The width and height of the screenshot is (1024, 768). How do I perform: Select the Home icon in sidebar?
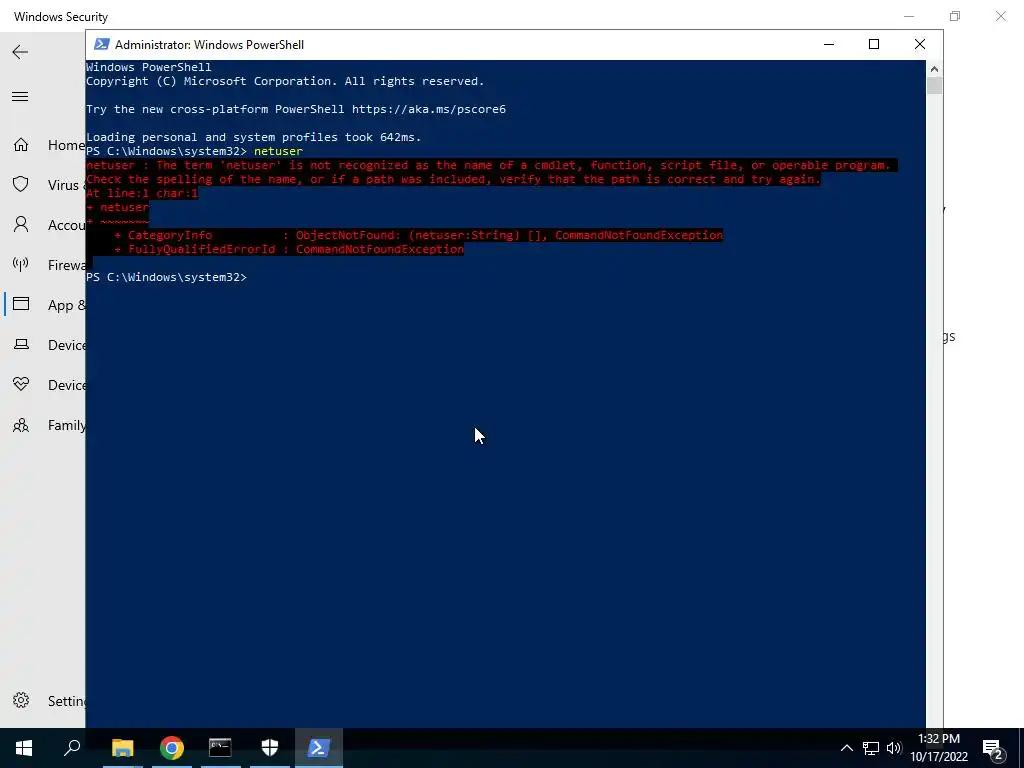21,144
